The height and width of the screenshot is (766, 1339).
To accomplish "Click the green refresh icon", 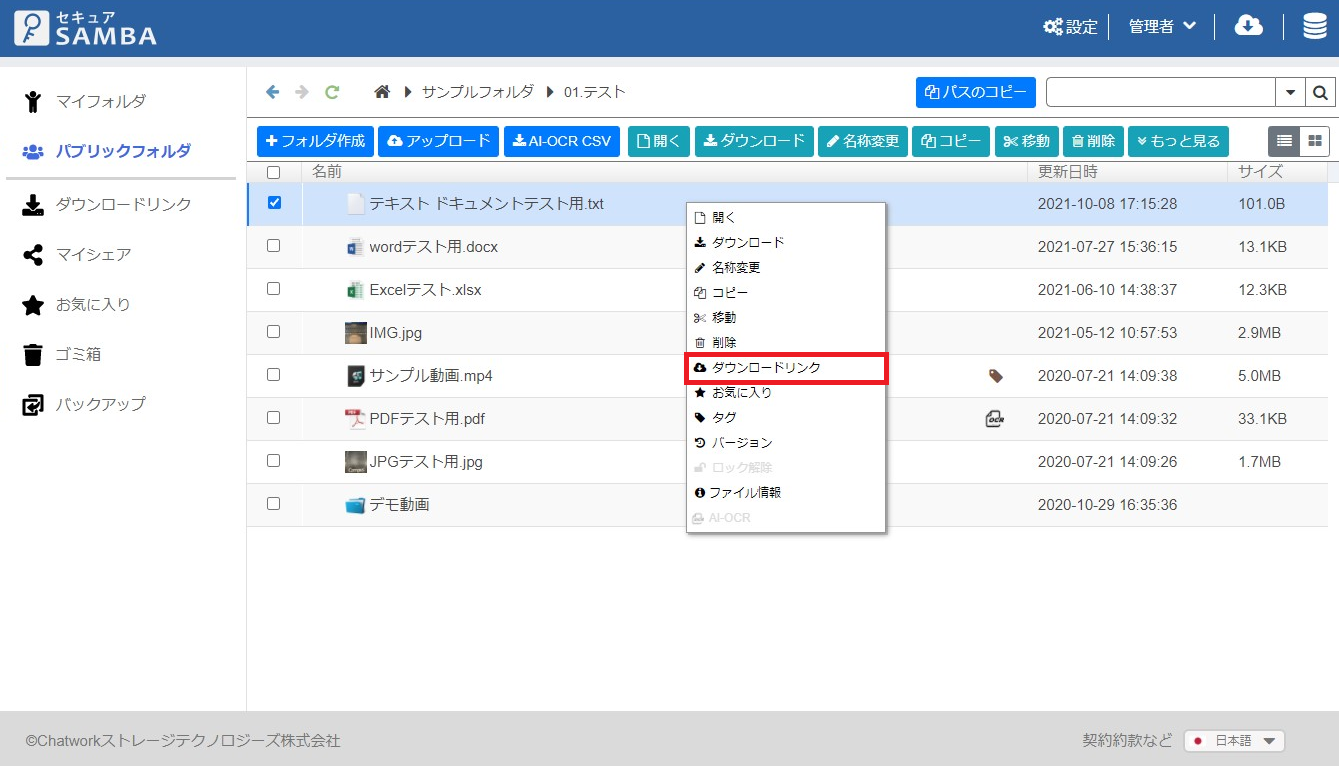I will [332, 92].
